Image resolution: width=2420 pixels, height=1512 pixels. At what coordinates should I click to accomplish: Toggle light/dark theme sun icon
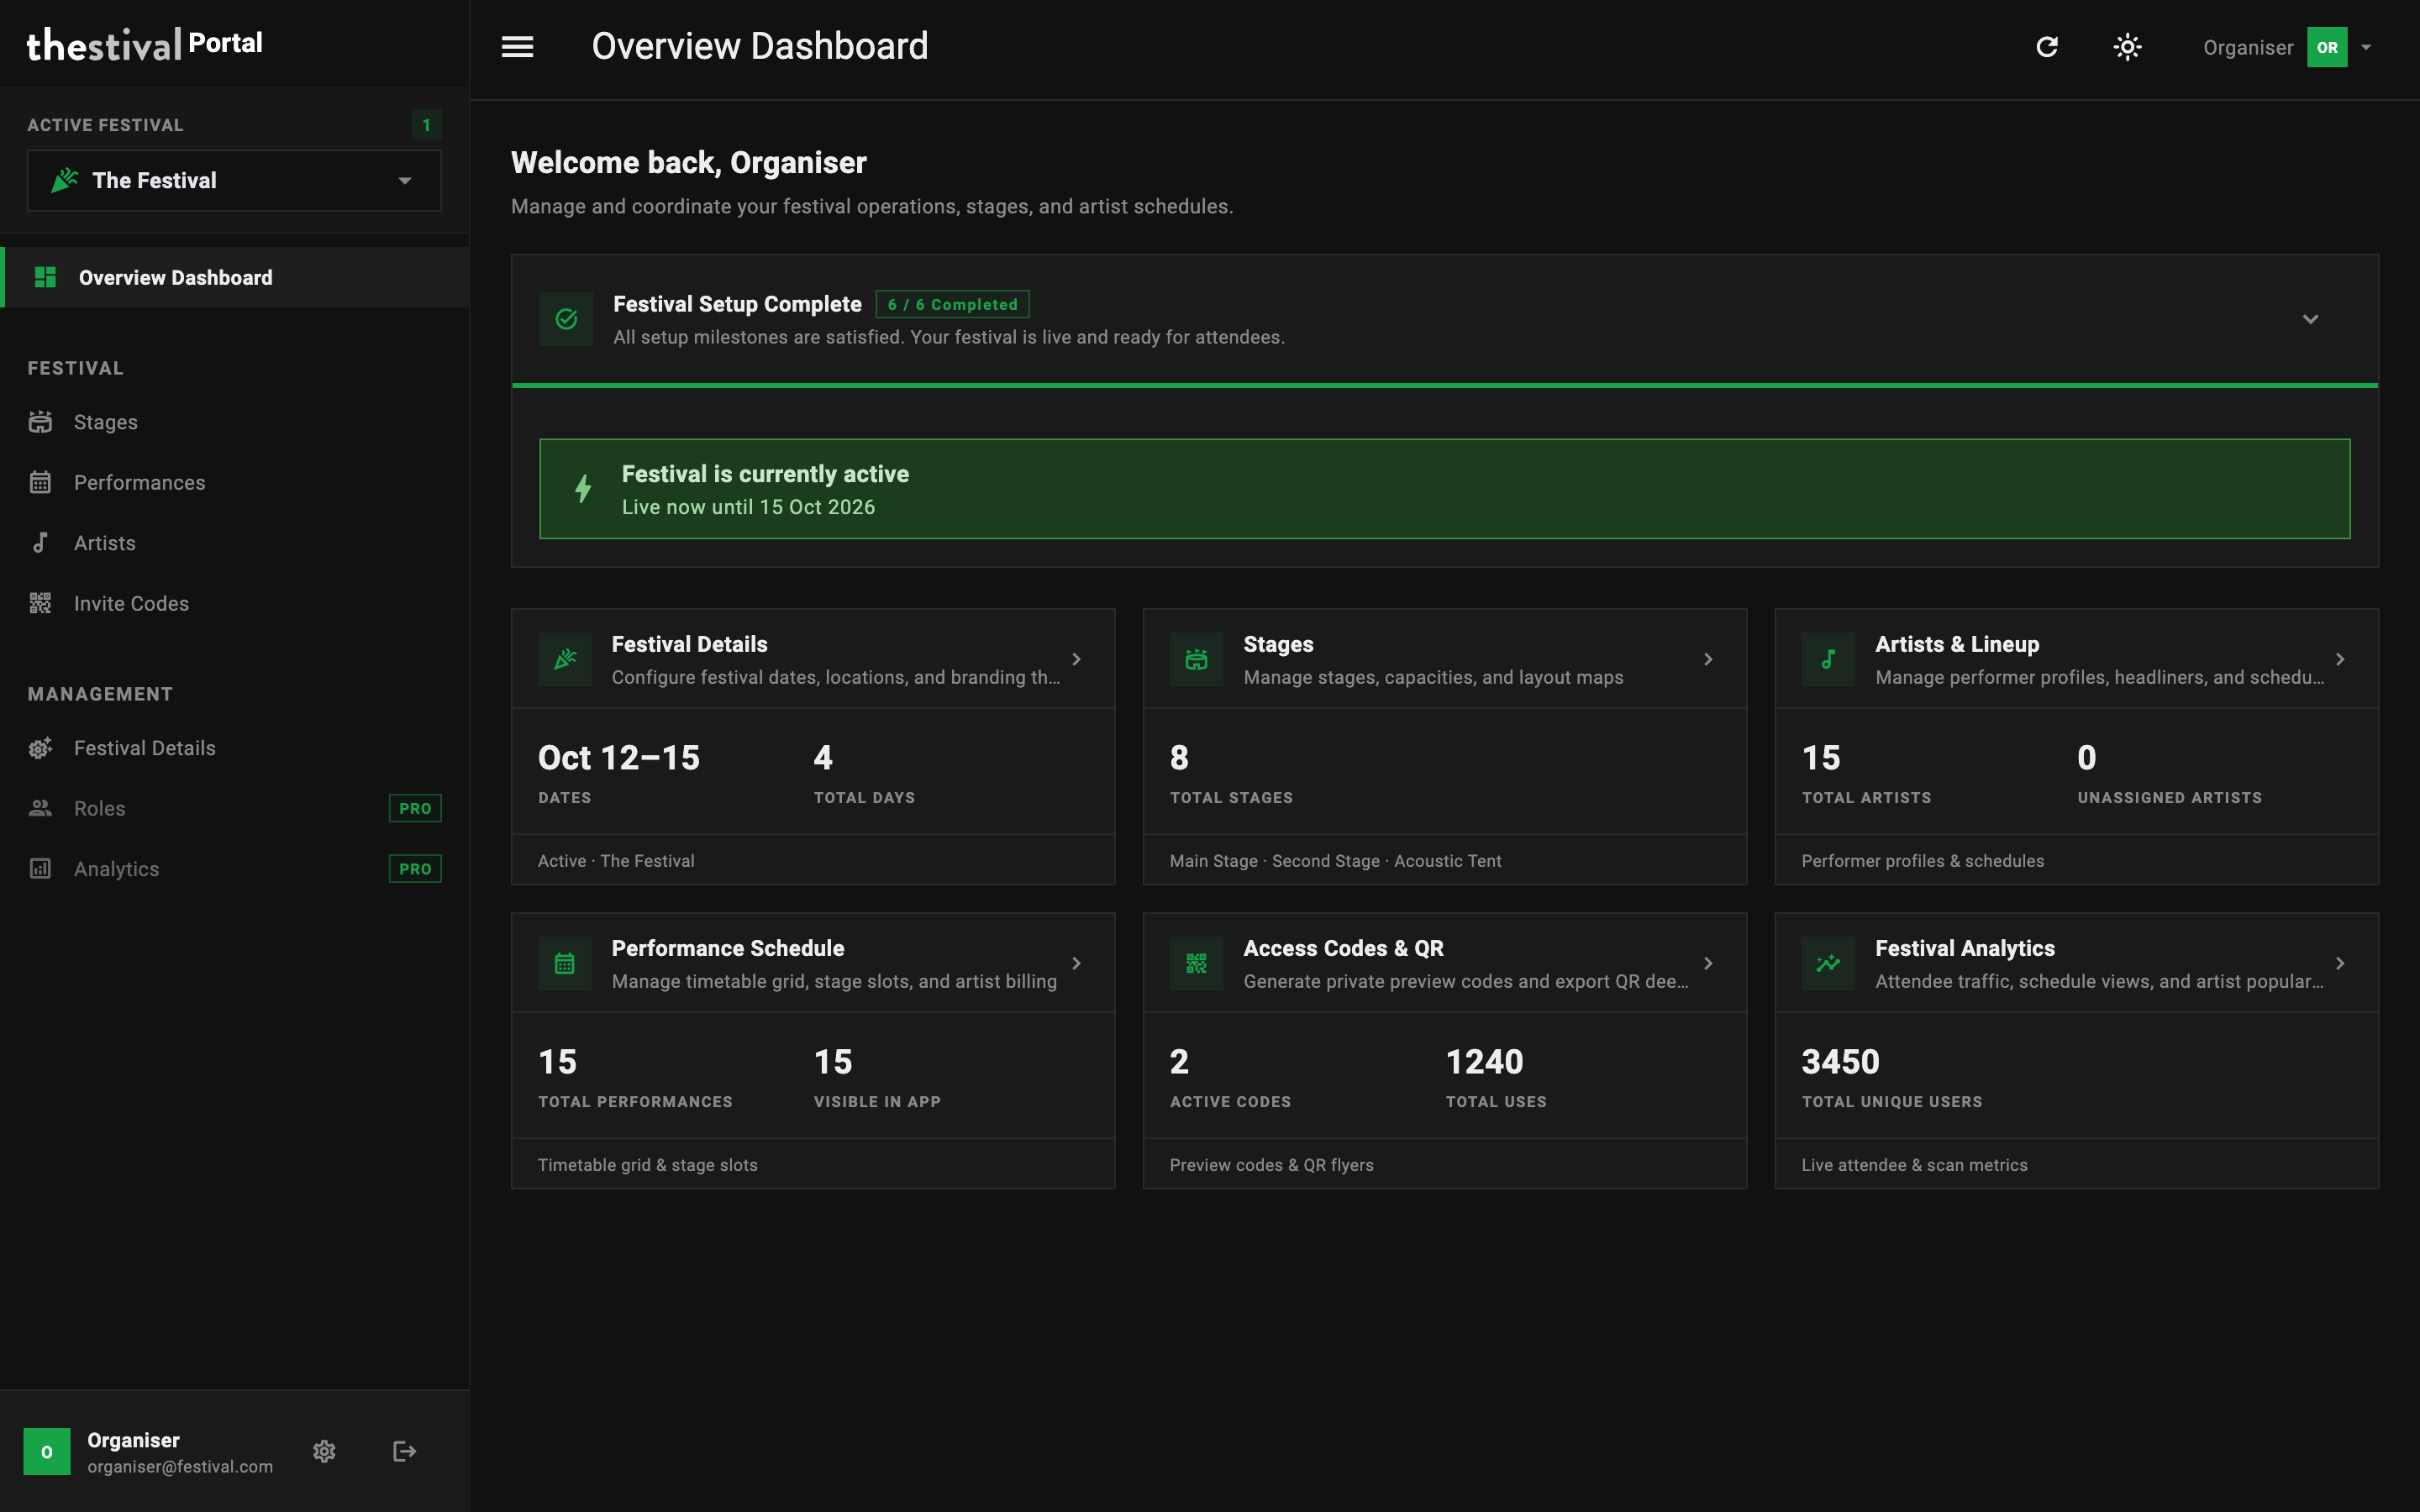coord(2127,47)
